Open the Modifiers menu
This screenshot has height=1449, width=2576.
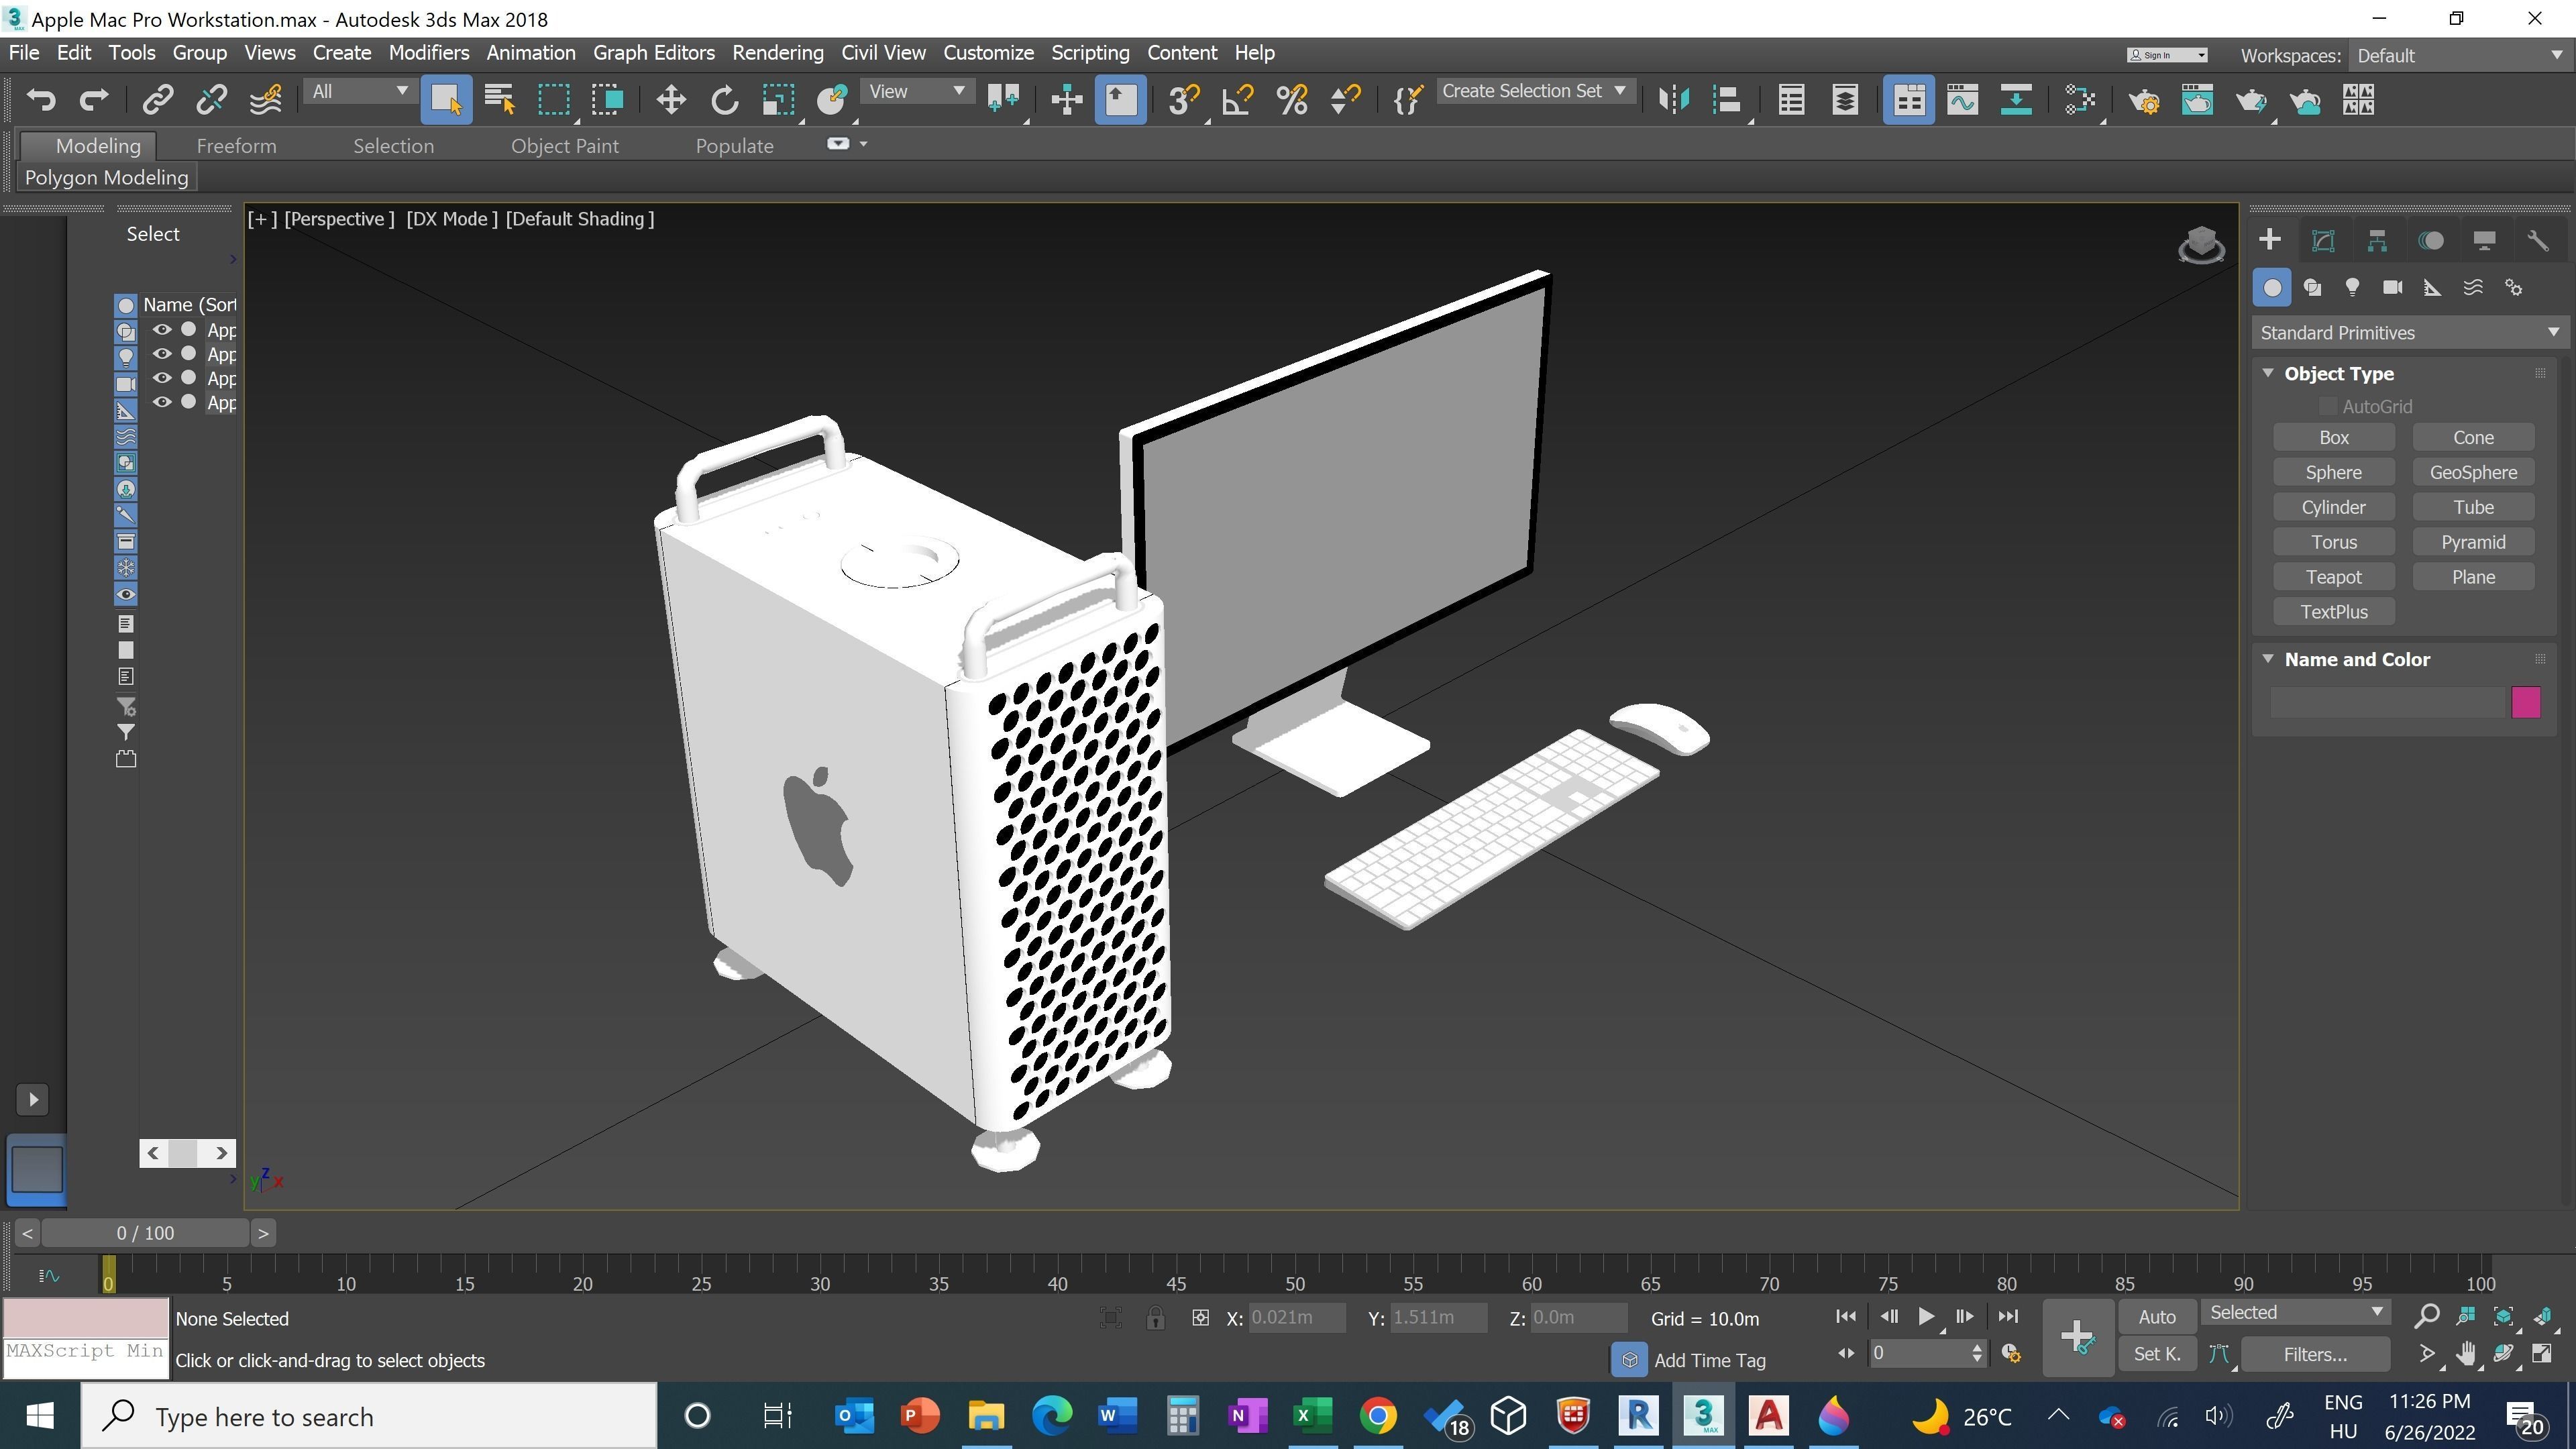(429, 53)
